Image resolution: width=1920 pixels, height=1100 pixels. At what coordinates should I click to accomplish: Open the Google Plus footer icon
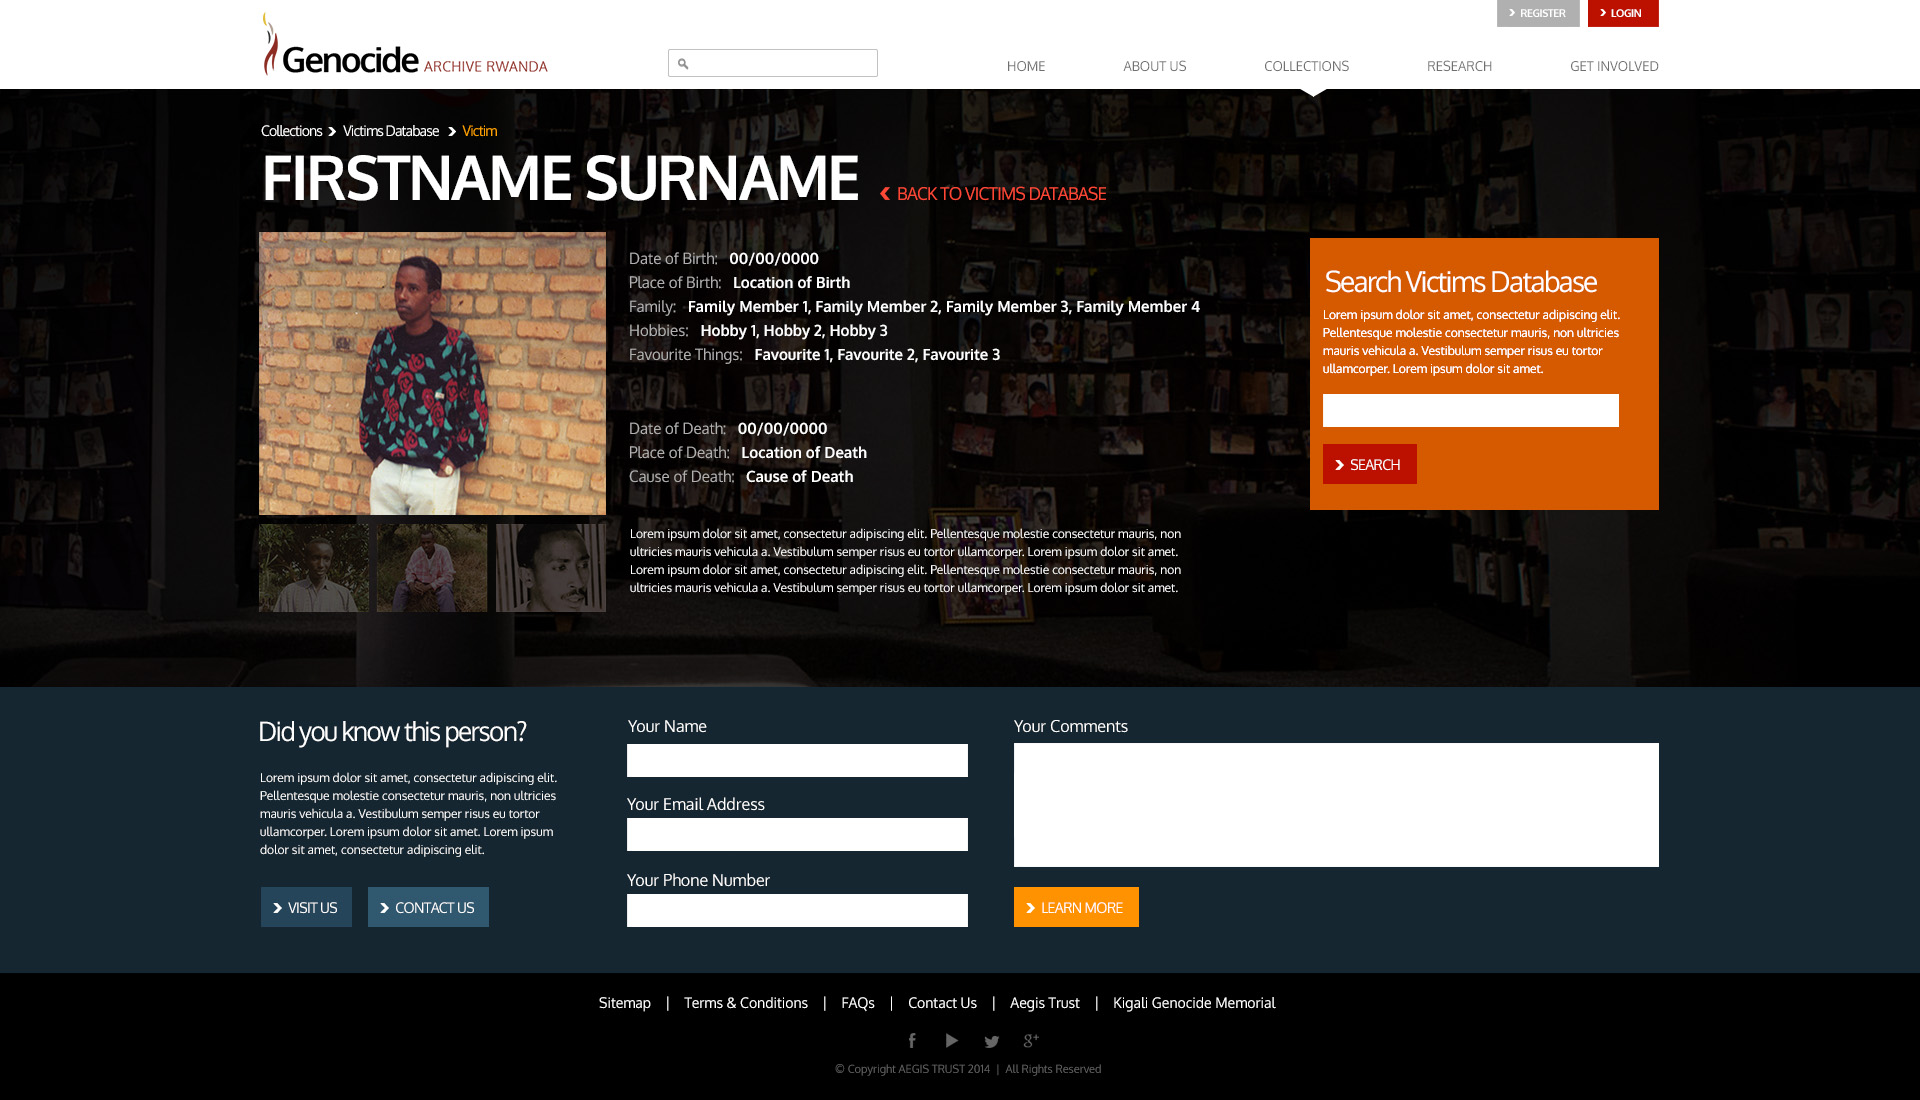[1031, 1041]
